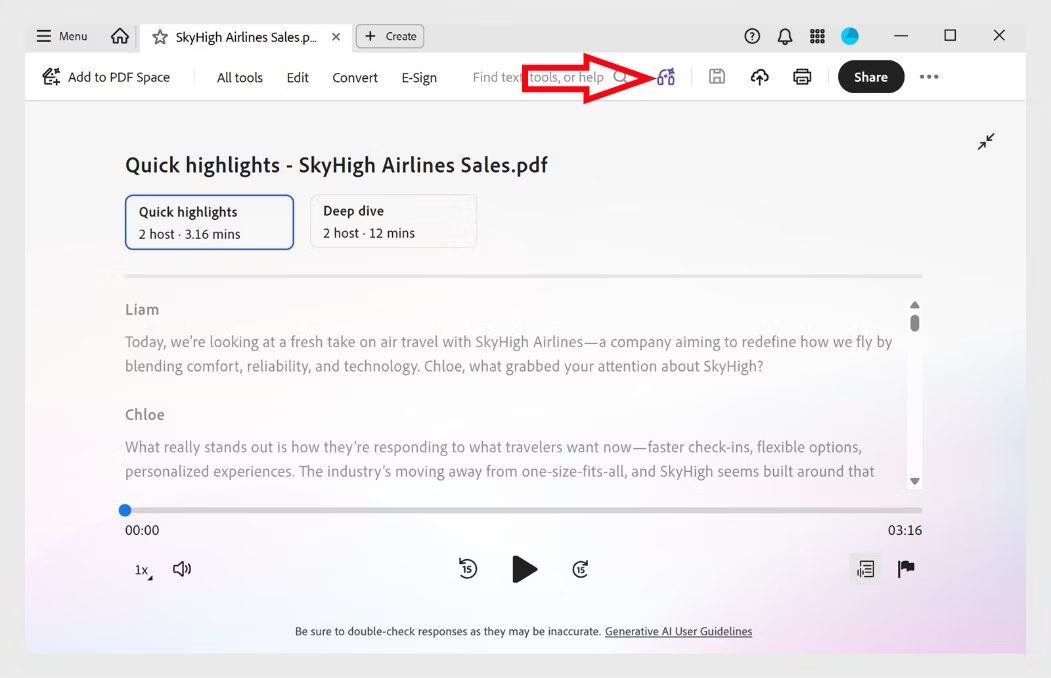Open the Convert menu item

[355, 78]
